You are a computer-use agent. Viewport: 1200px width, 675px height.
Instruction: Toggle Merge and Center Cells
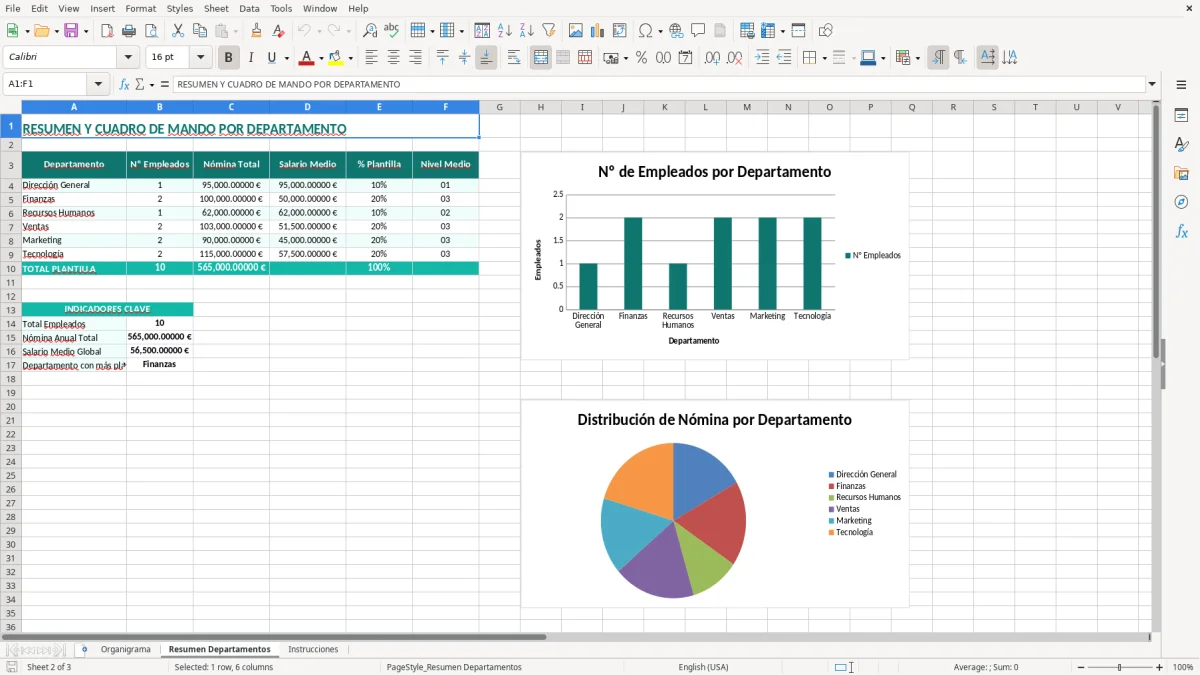click(541, 58)
